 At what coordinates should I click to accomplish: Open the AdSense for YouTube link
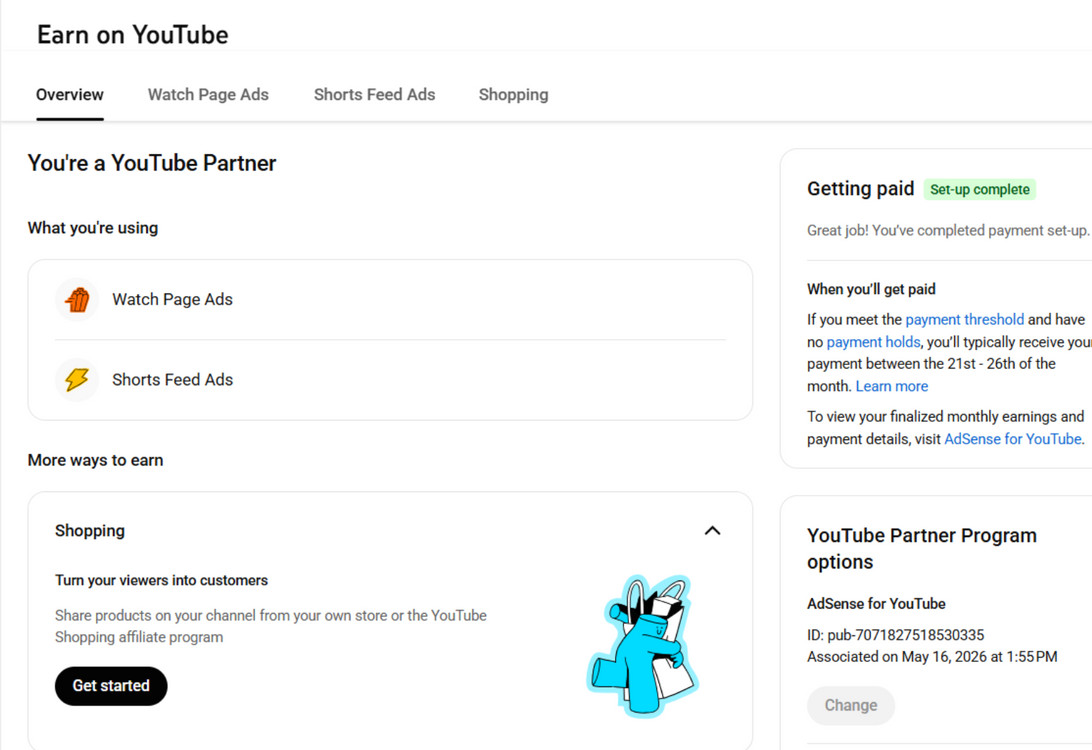coord(1013,439)
